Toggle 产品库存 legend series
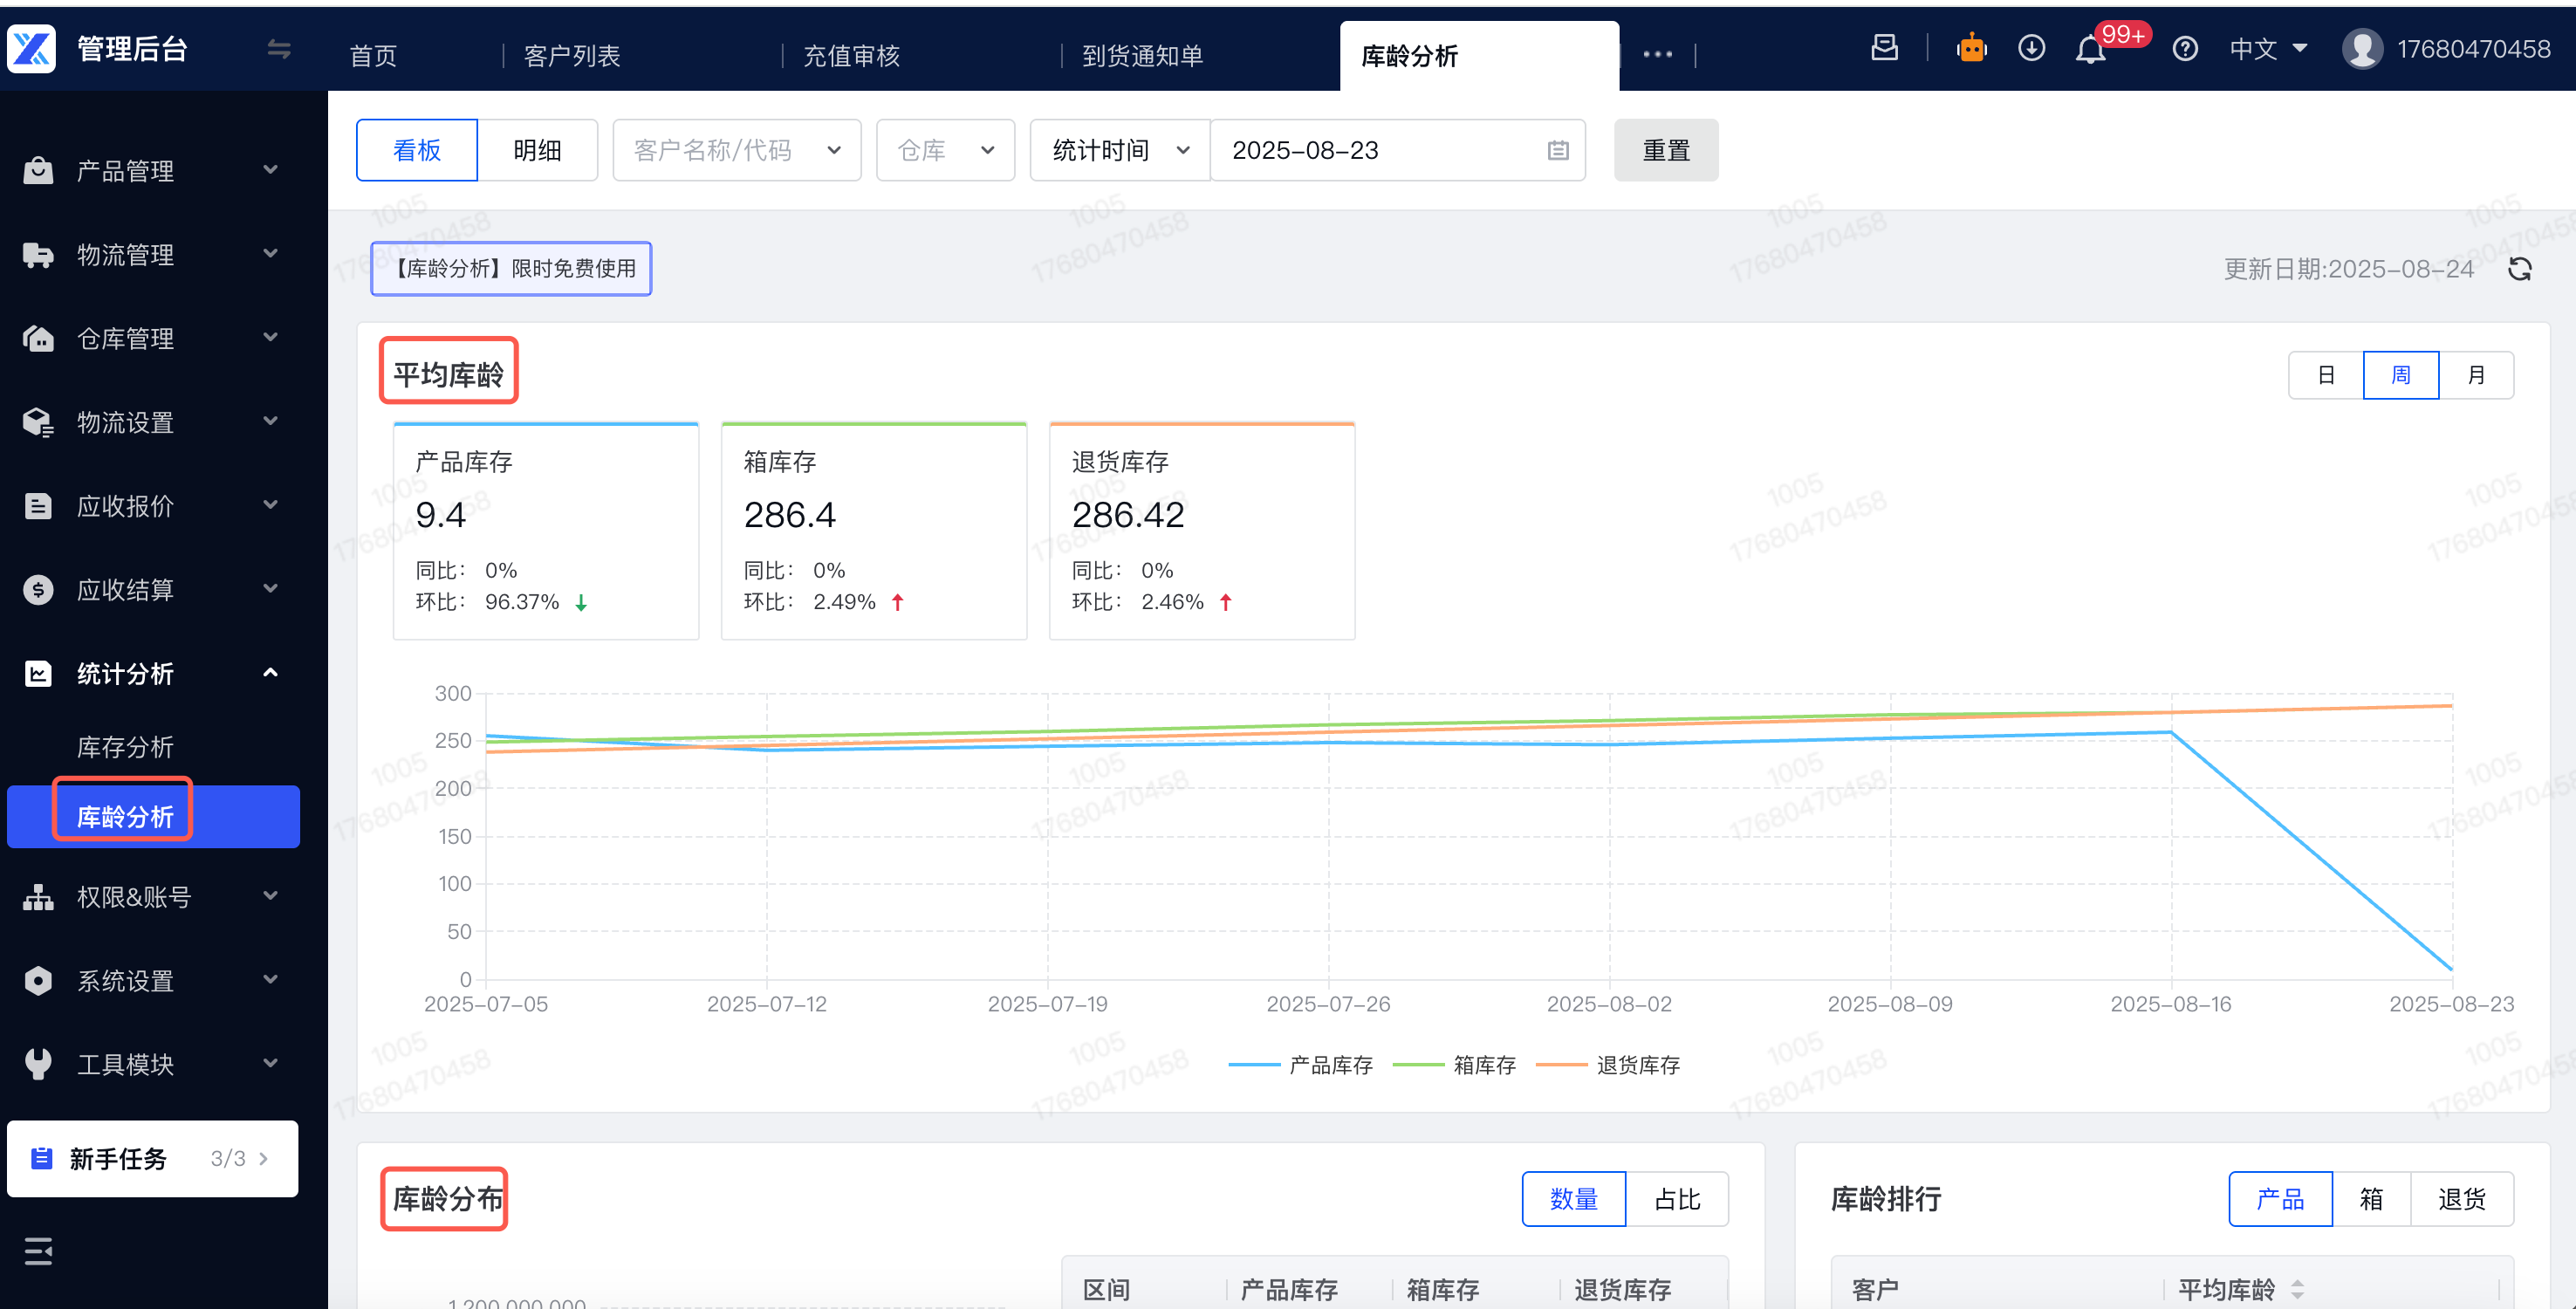 [x=1301, y=1066]
